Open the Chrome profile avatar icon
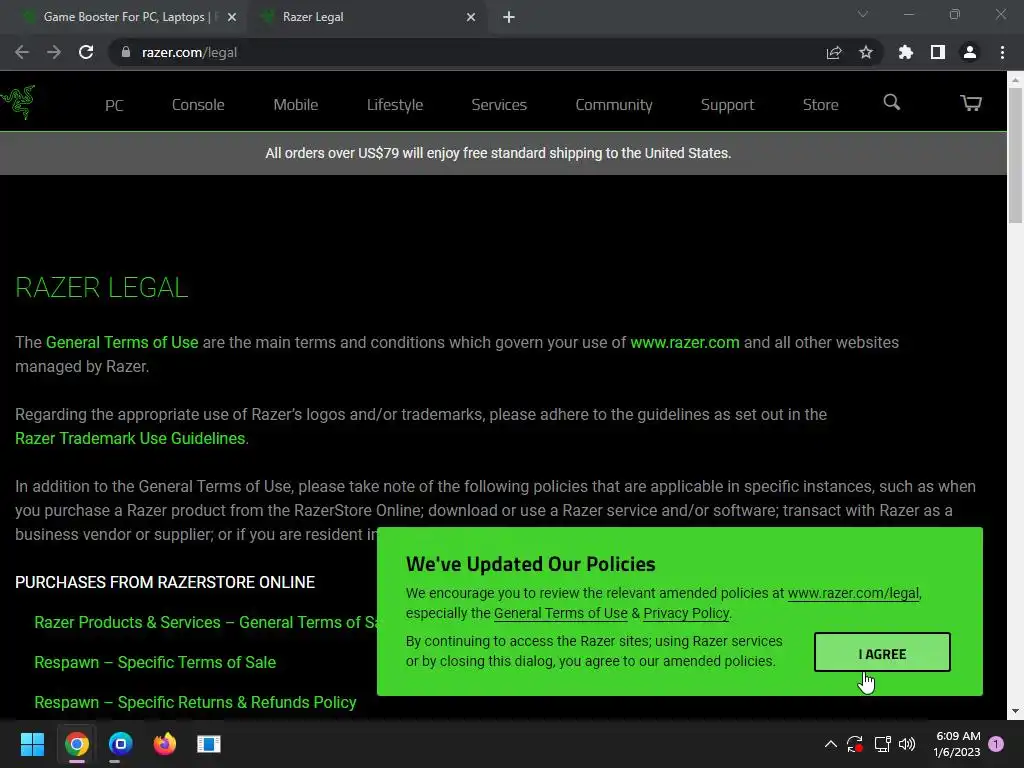Image resolution: width=1024 pixels, height=768 pixels. coord(970,52)
